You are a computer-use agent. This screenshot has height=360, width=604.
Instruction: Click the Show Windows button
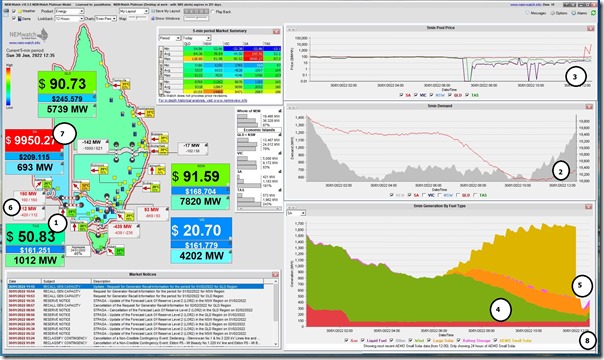pos(166,18)
